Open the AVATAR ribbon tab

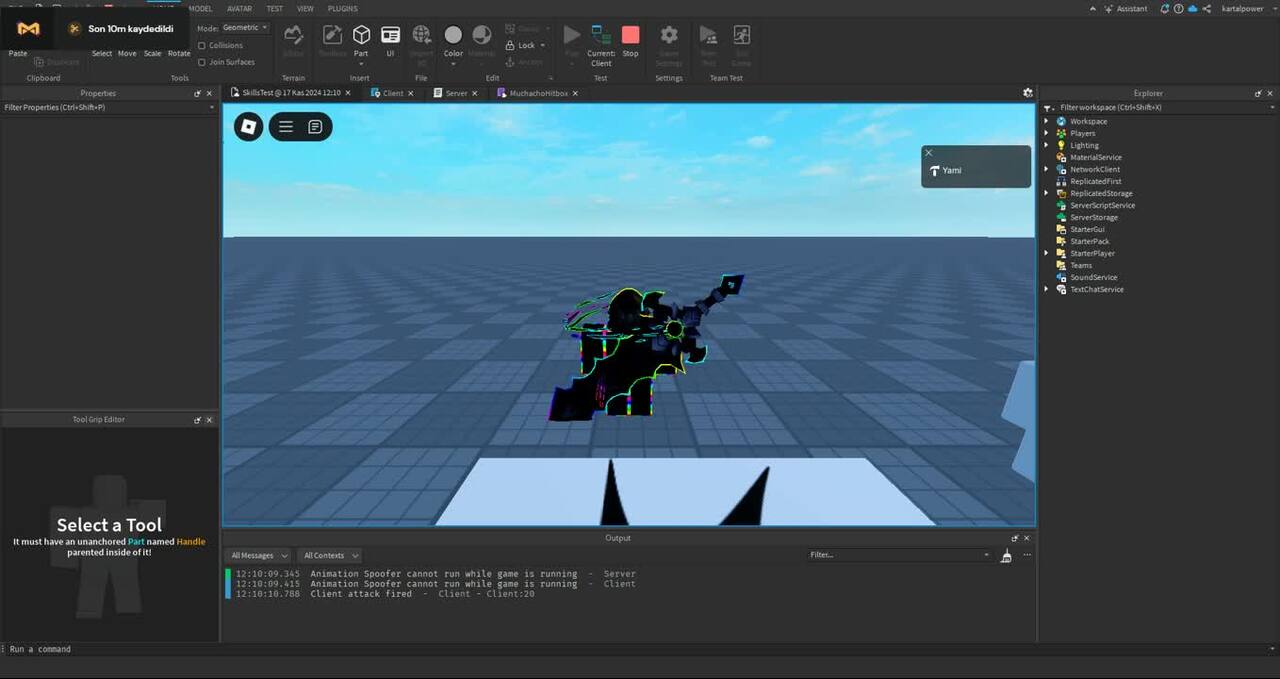pyautogui.click(x=239, y=8)
